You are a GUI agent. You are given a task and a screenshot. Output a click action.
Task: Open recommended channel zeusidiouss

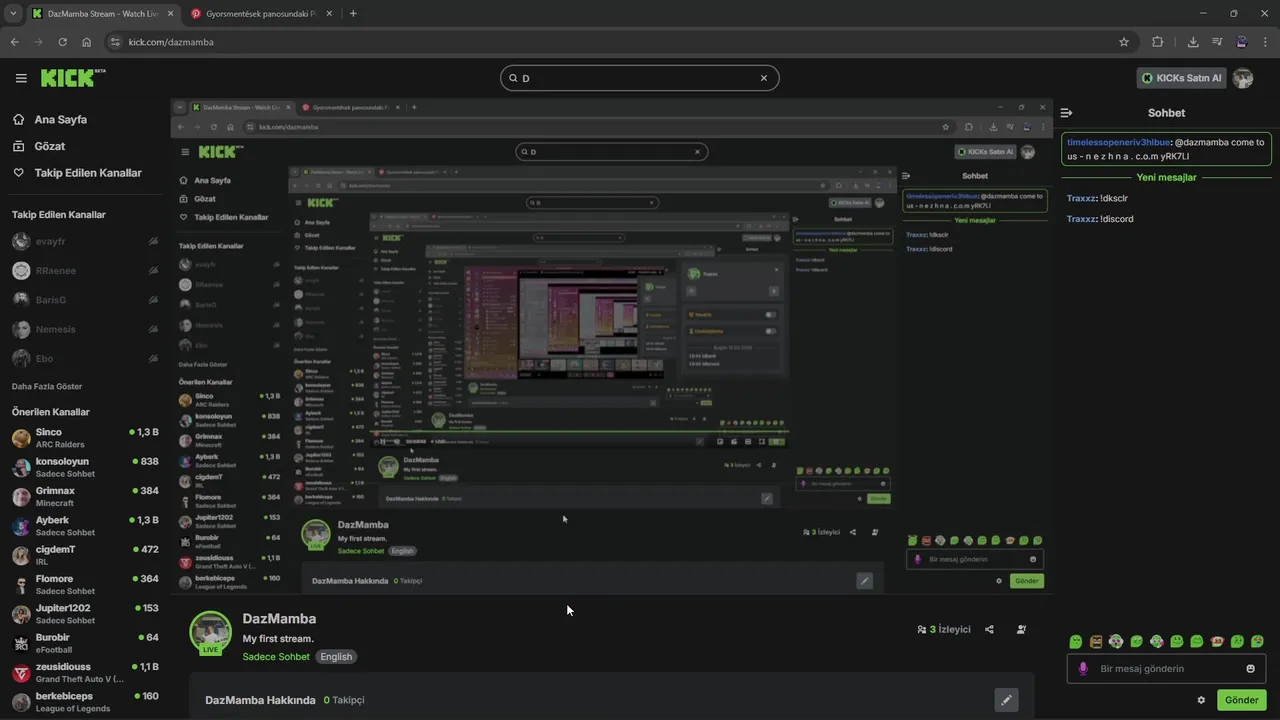pyautogui.click(x=85, y=672)
